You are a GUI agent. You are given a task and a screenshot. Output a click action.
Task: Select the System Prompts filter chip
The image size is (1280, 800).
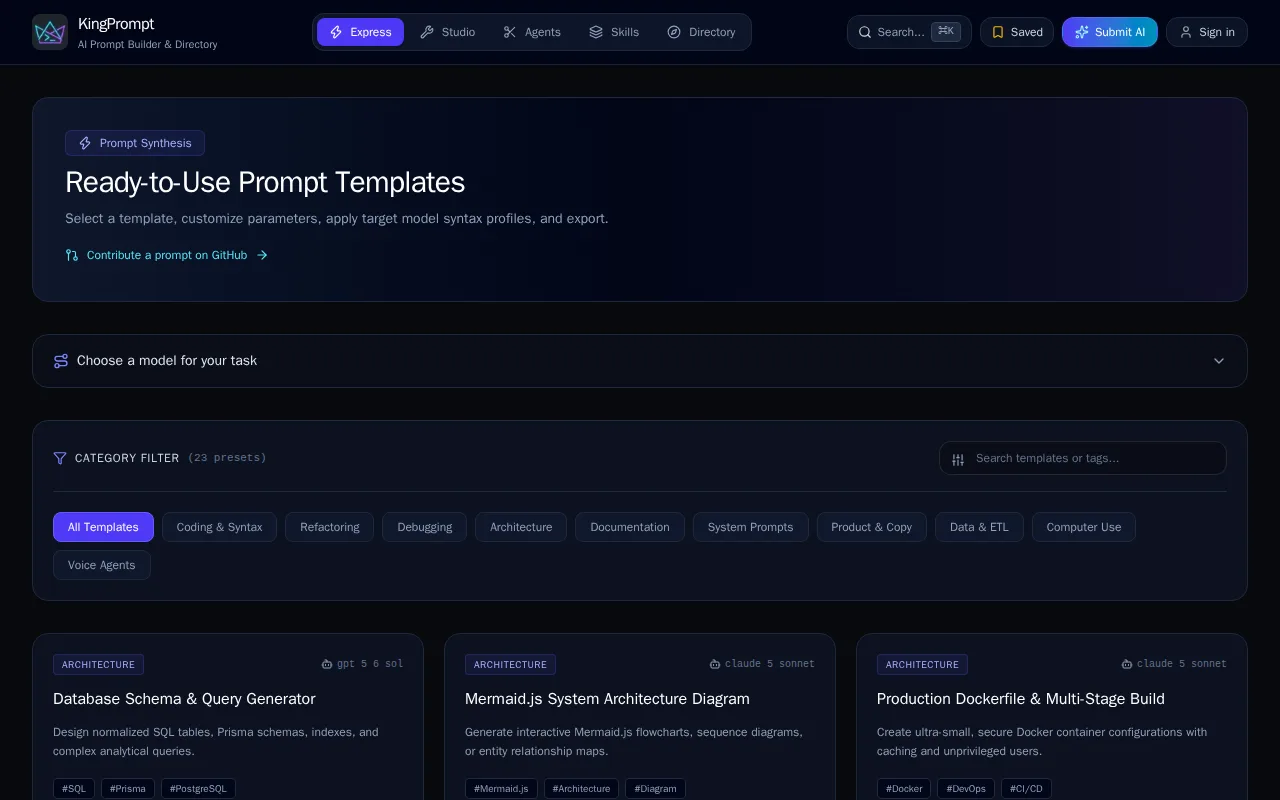pyautogui.click(x=750, y=527)
